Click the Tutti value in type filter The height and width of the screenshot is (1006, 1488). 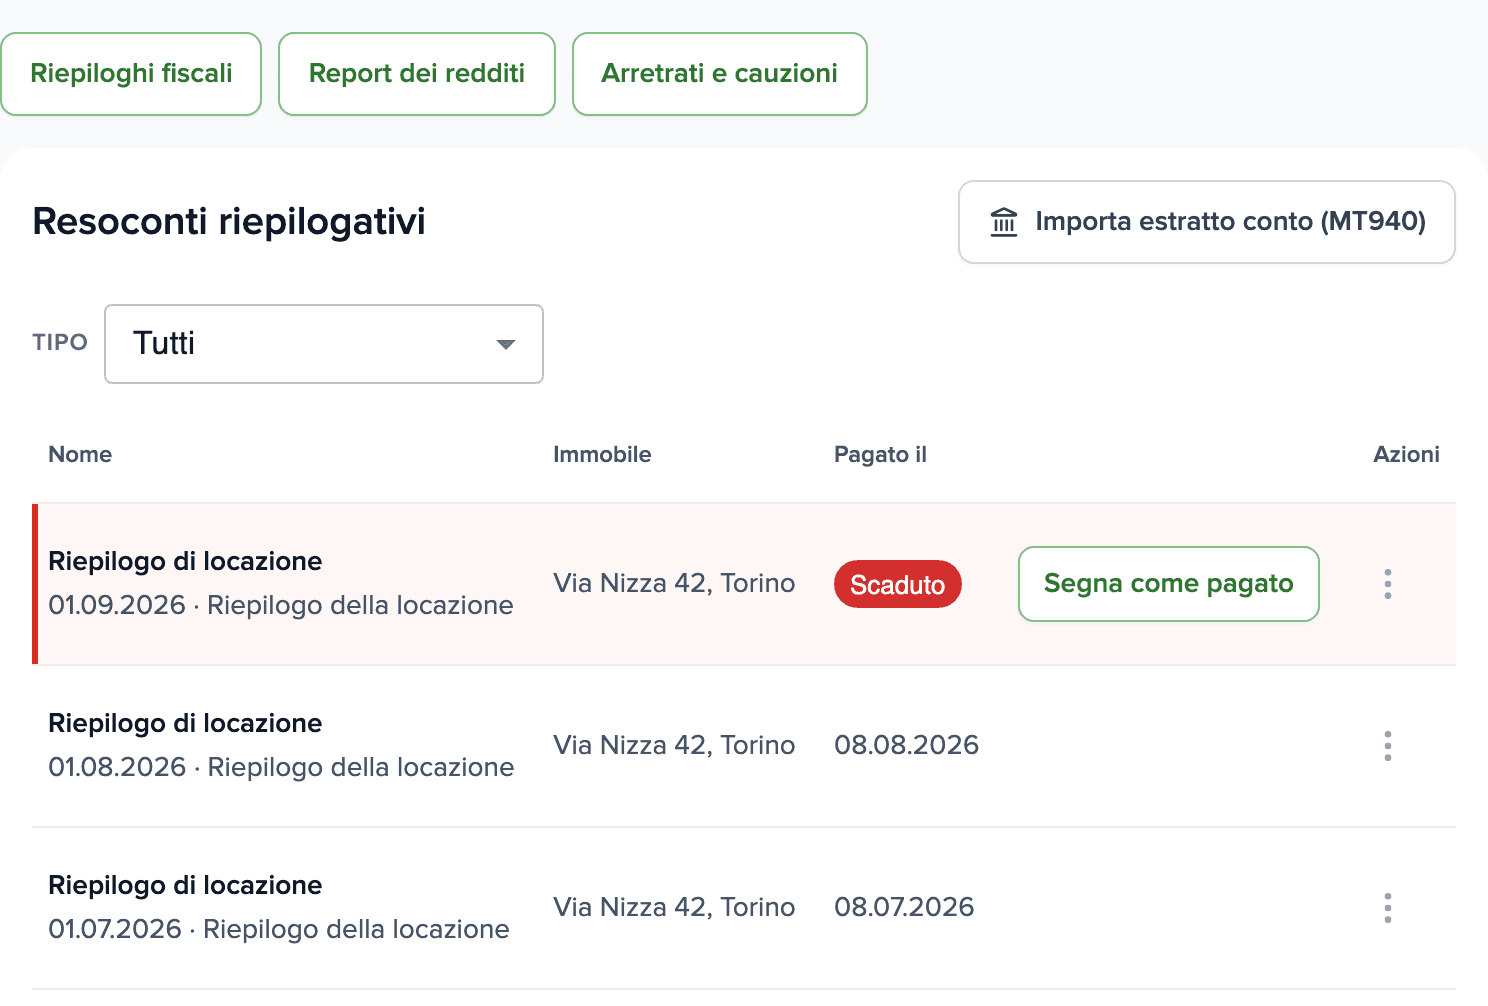pos(164,343)
